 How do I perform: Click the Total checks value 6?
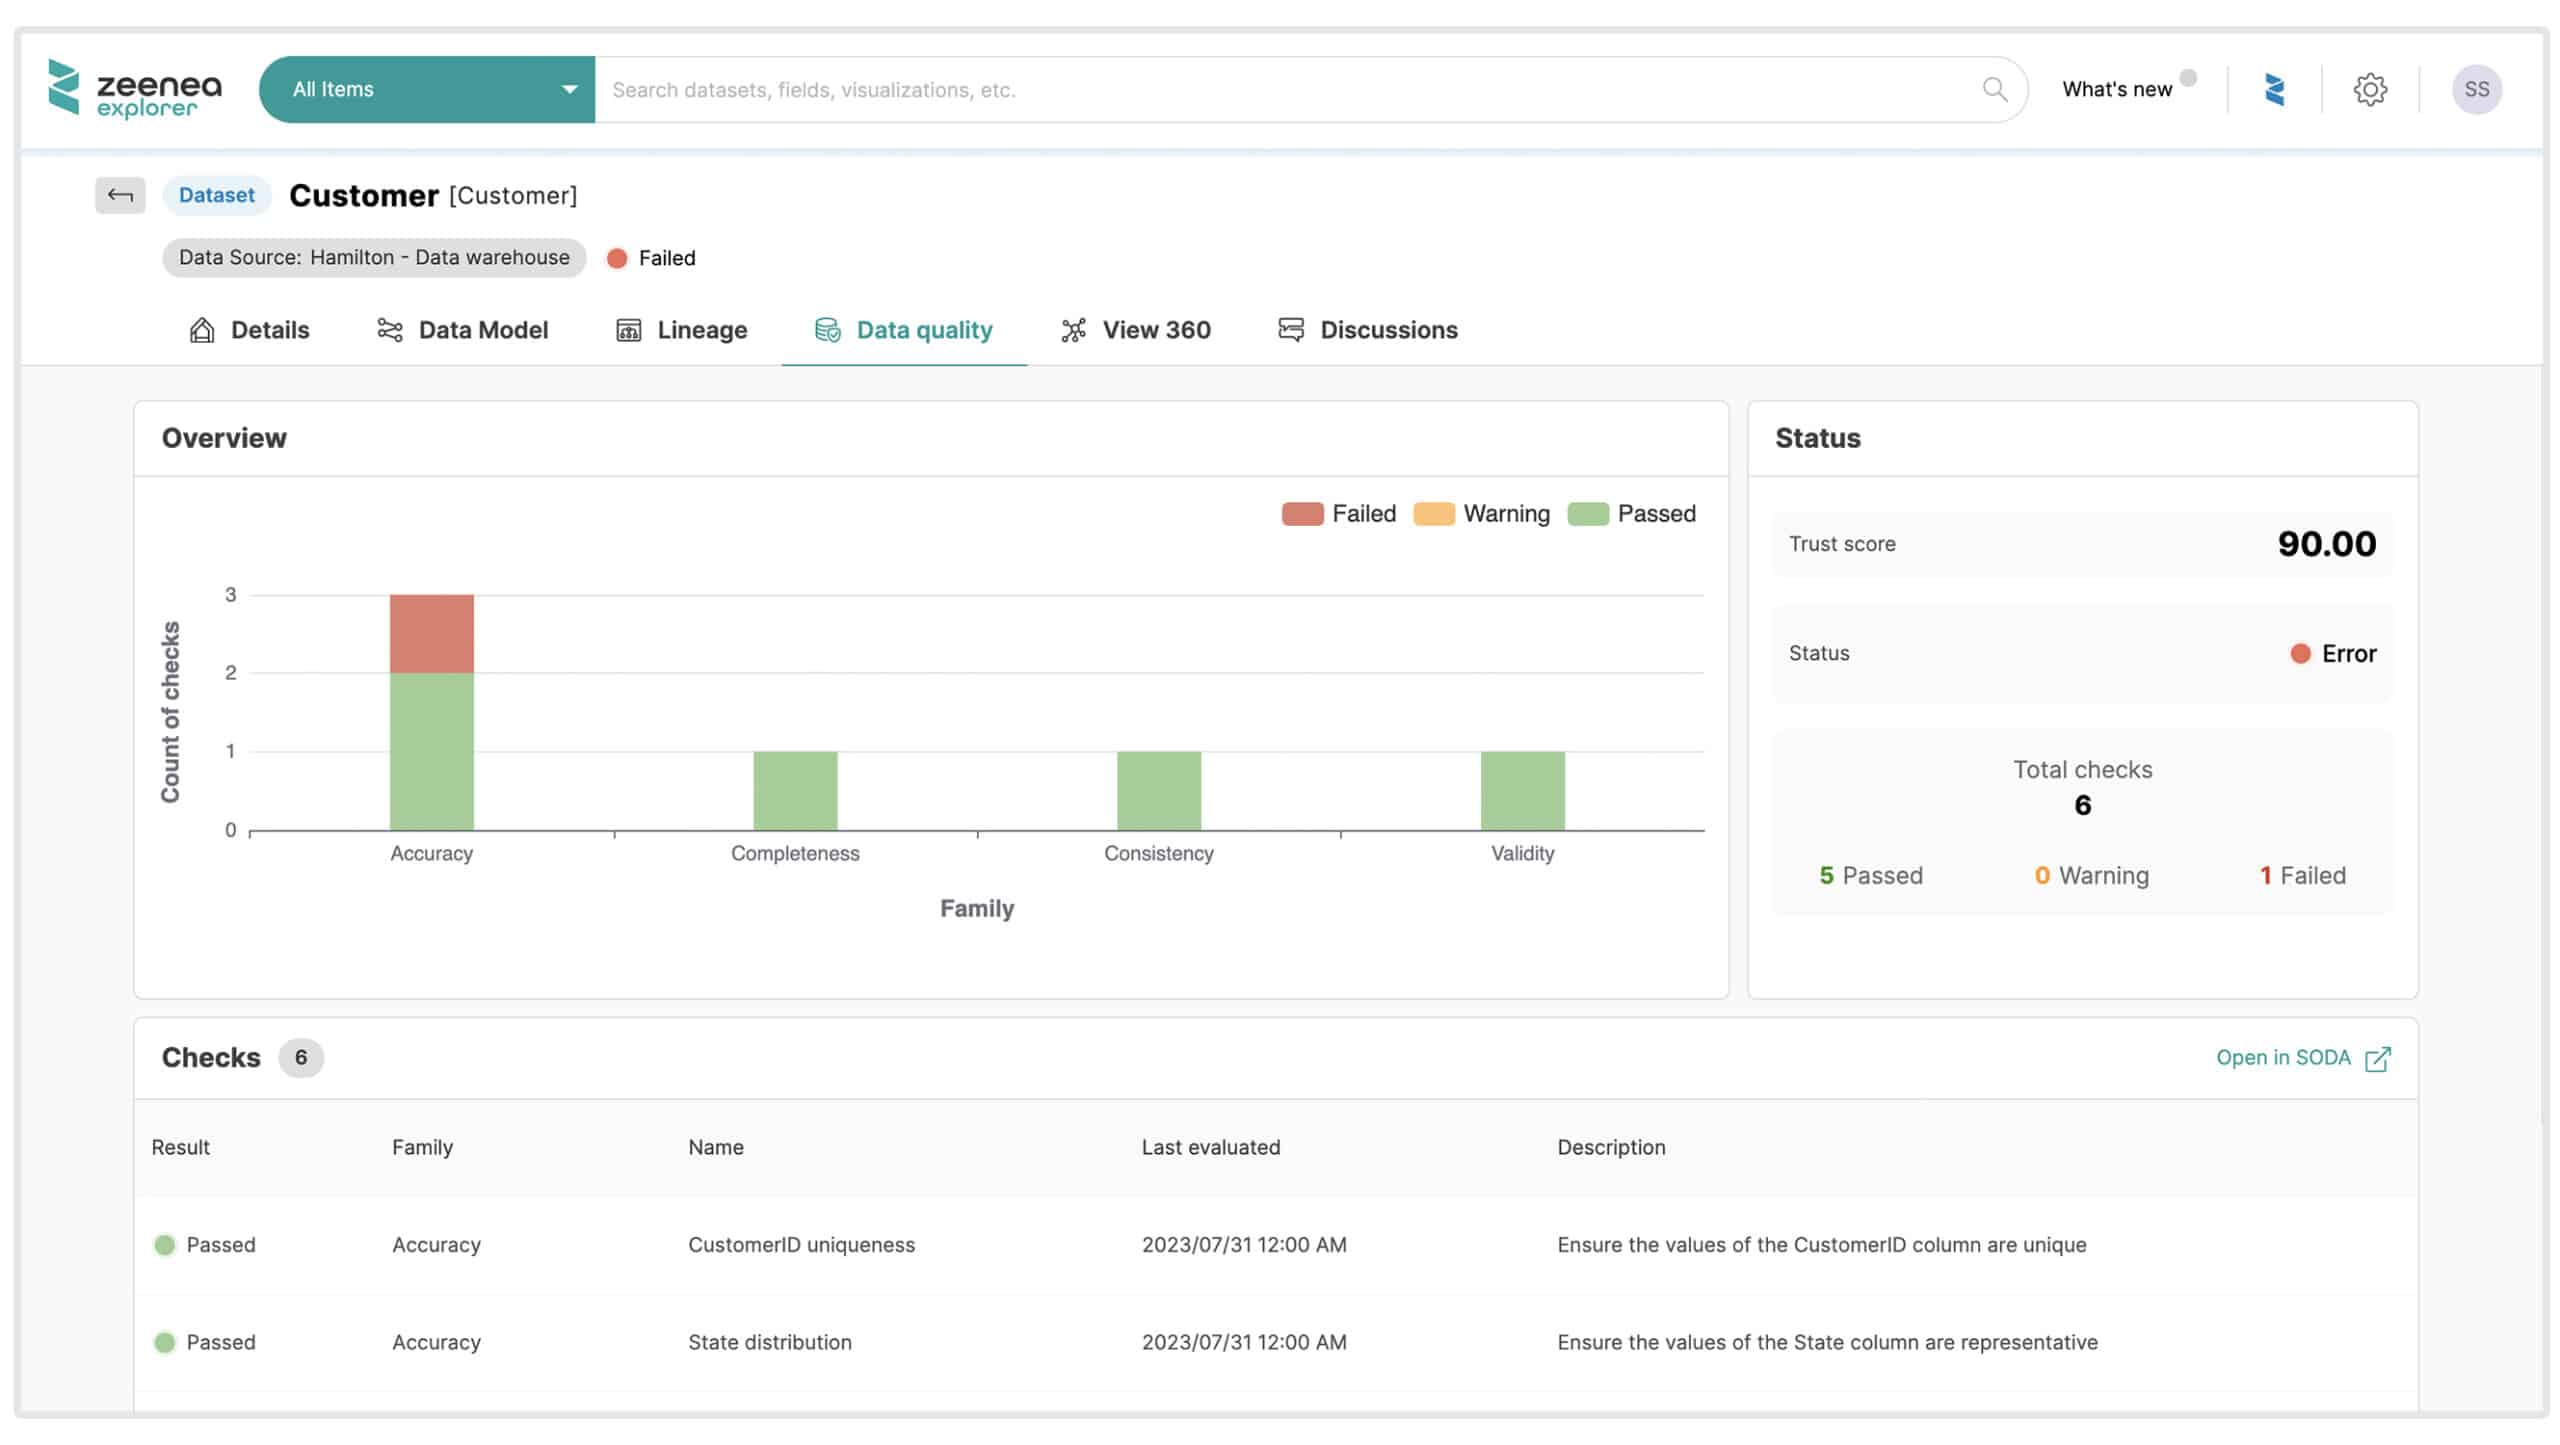[x=2082, y=805]
